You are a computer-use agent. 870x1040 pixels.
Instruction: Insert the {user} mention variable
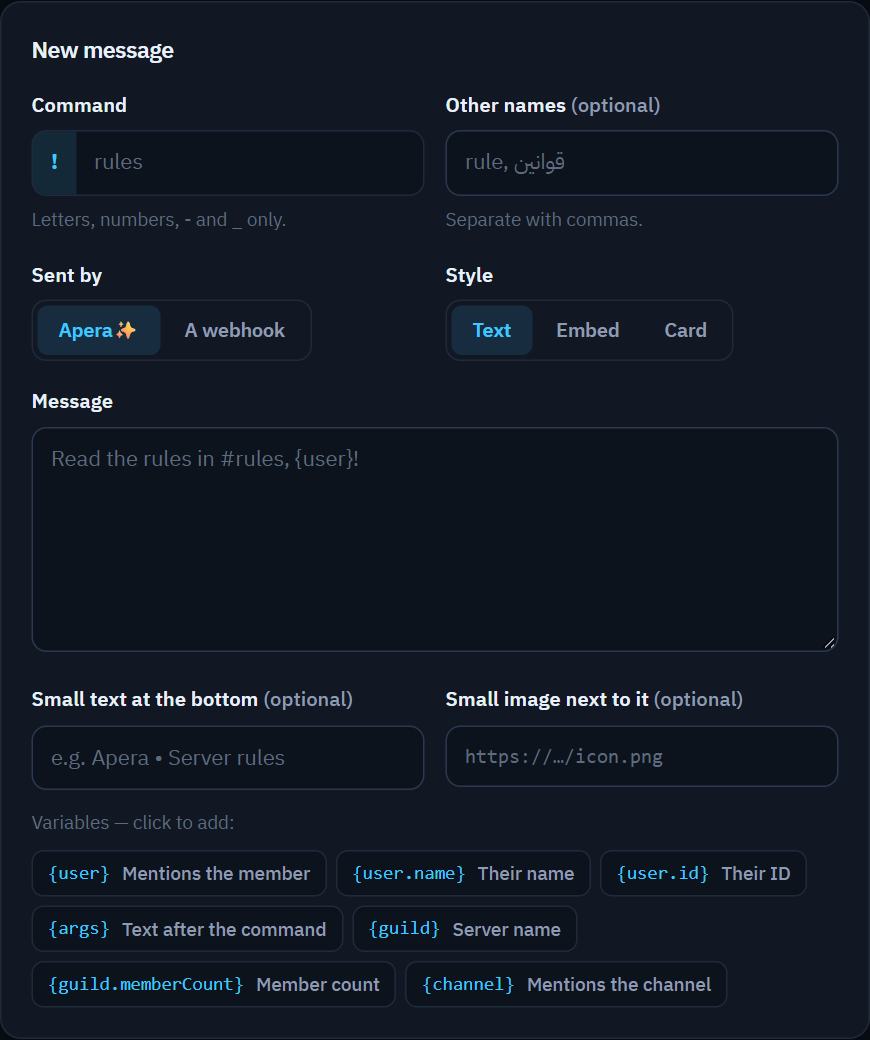pyautogui.click(x=179, y=874)
